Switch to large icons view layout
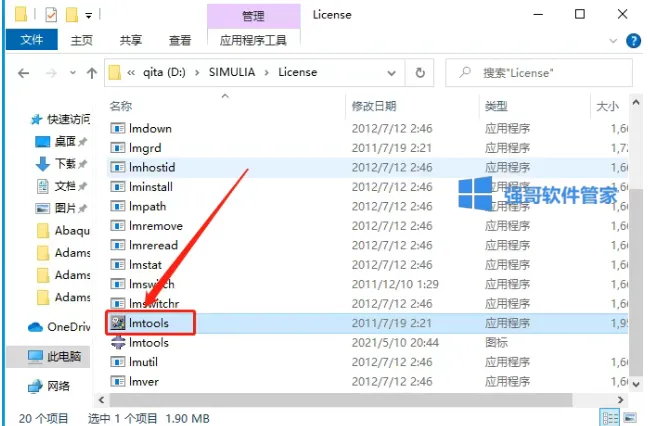 [629, 418]
